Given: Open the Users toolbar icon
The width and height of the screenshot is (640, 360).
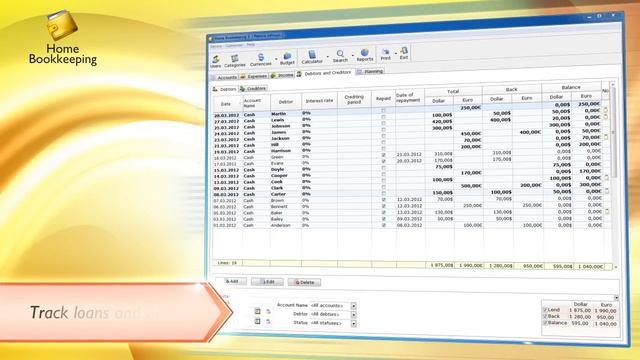Looking at the screenshot, I should click(x=216, y=61).
